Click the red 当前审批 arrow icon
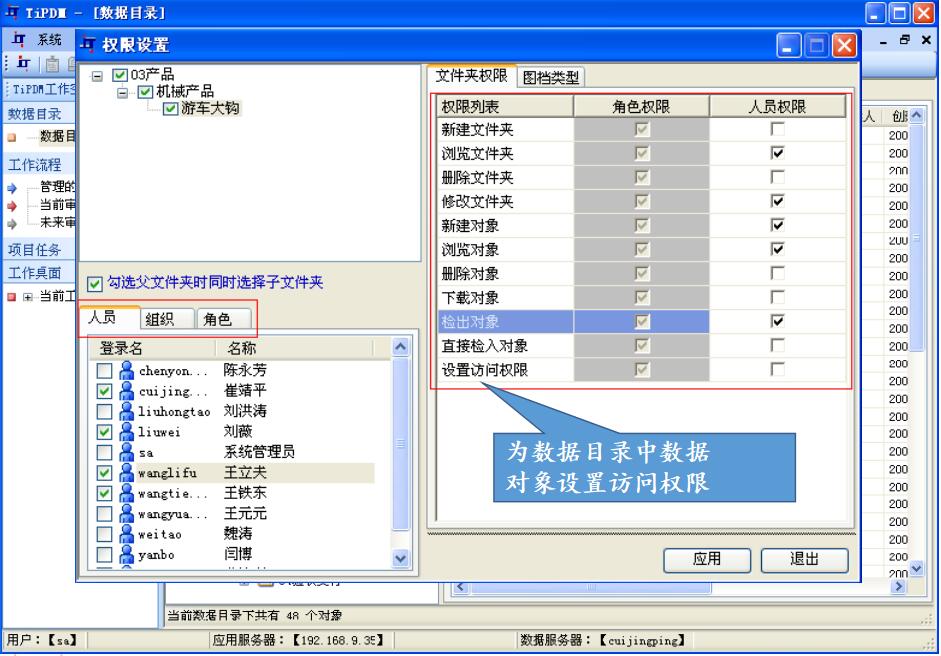Screen dimensions: 941x656 coord(10,204)
